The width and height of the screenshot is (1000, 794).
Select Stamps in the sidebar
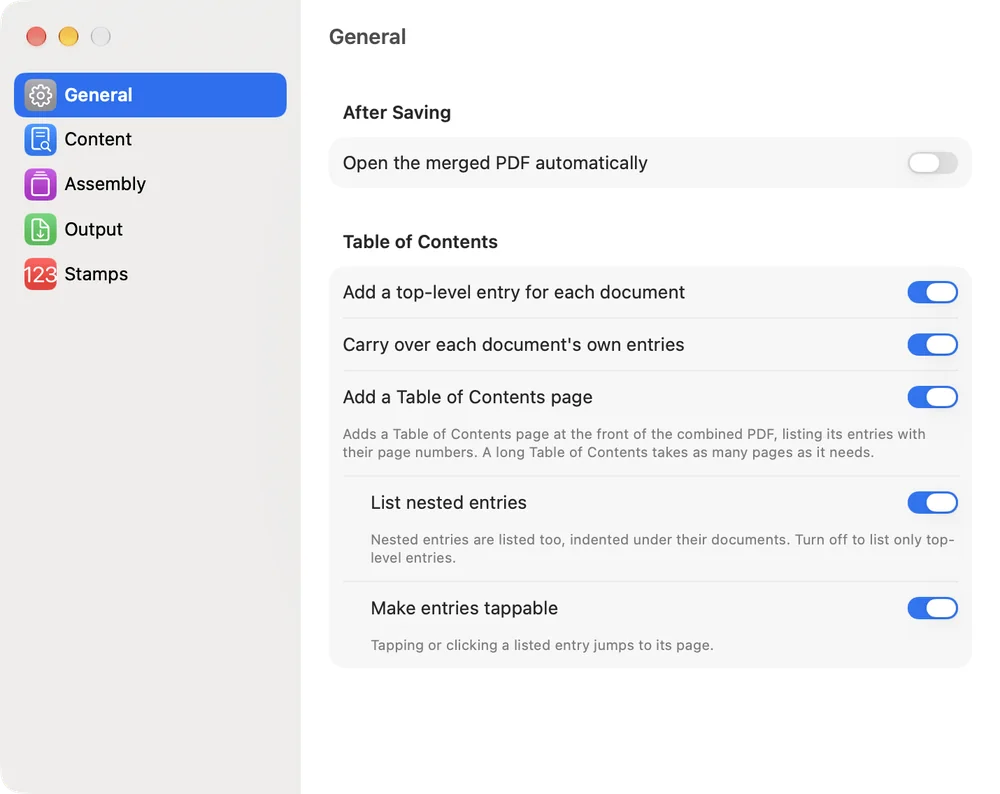click(x=150, y=274)
